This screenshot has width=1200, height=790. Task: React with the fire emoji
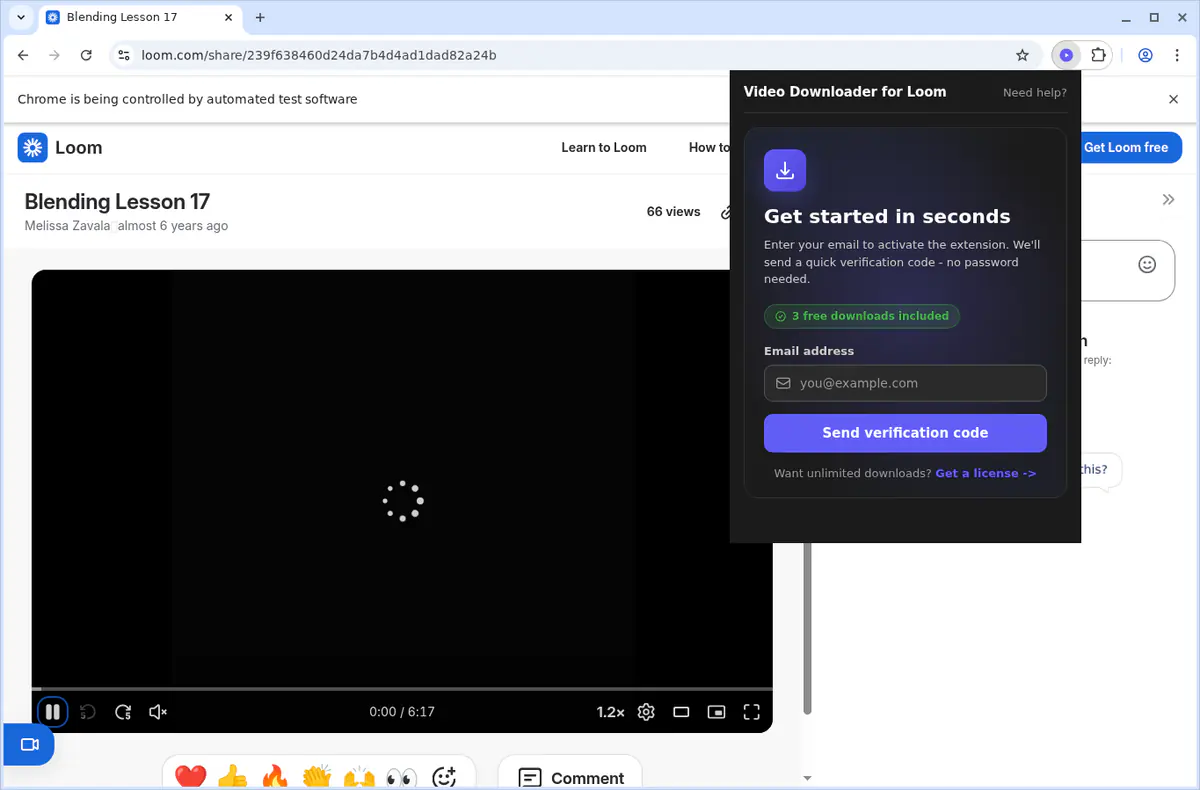coord(274,777)
